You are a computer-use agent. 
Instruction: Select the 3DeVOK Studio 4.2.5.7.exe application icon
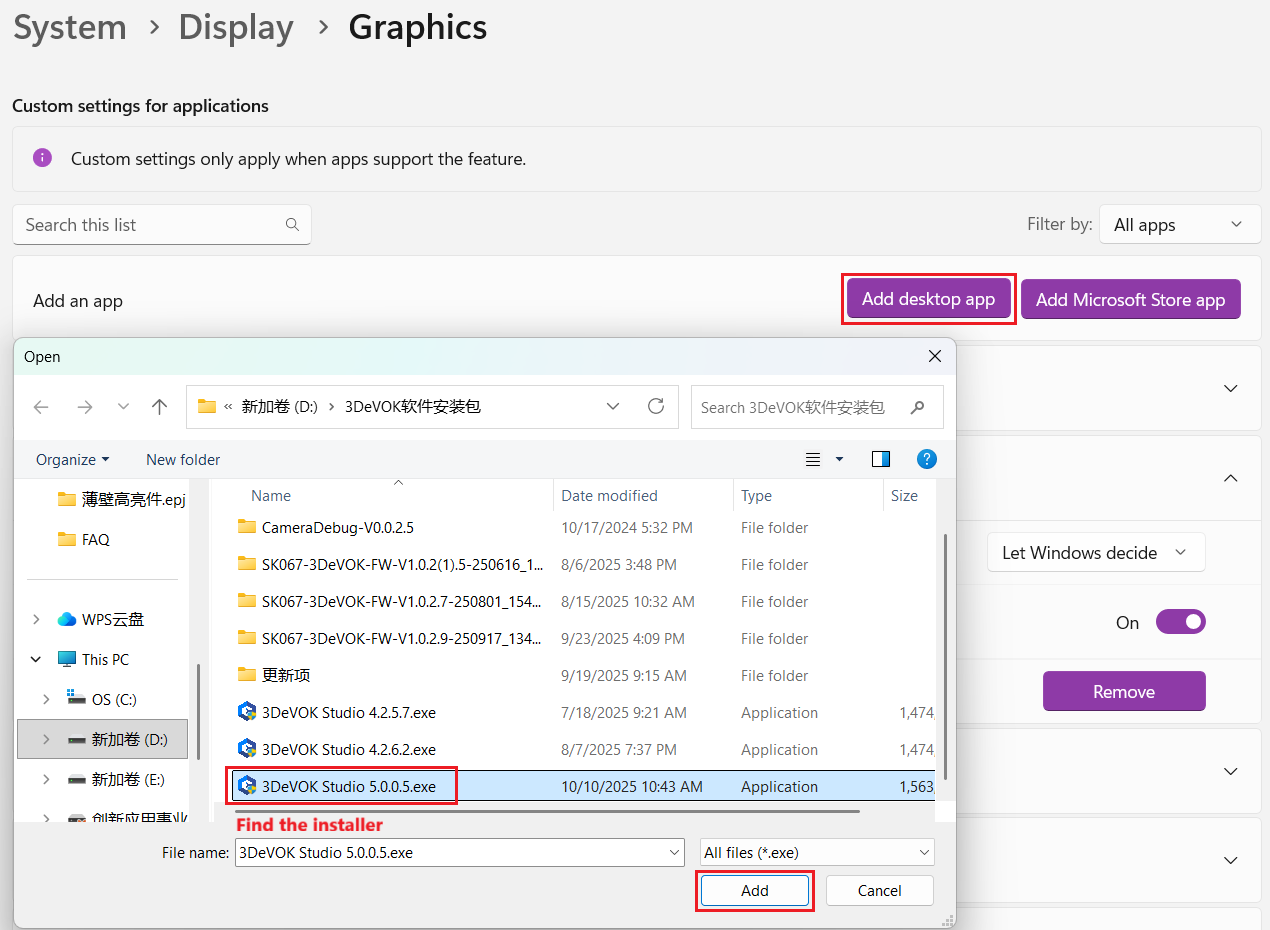[x=247, y=712]
